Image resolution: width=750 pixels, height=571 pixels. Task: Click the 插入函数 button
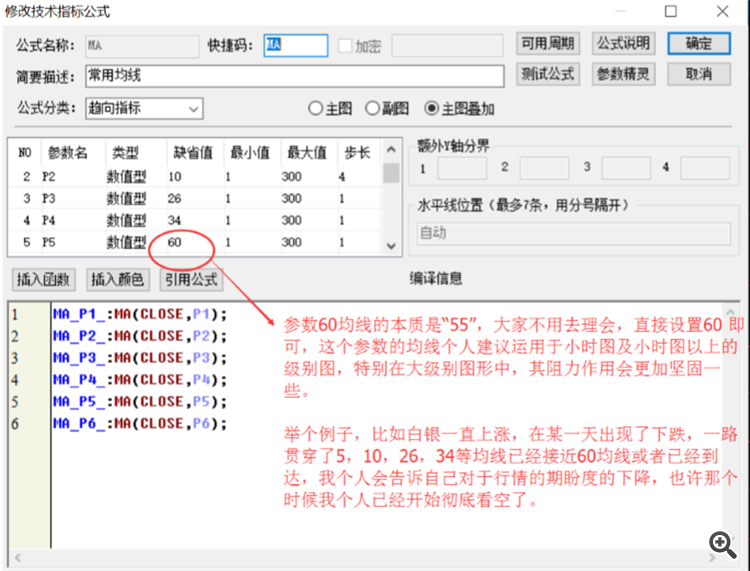[x=44, y=280]
